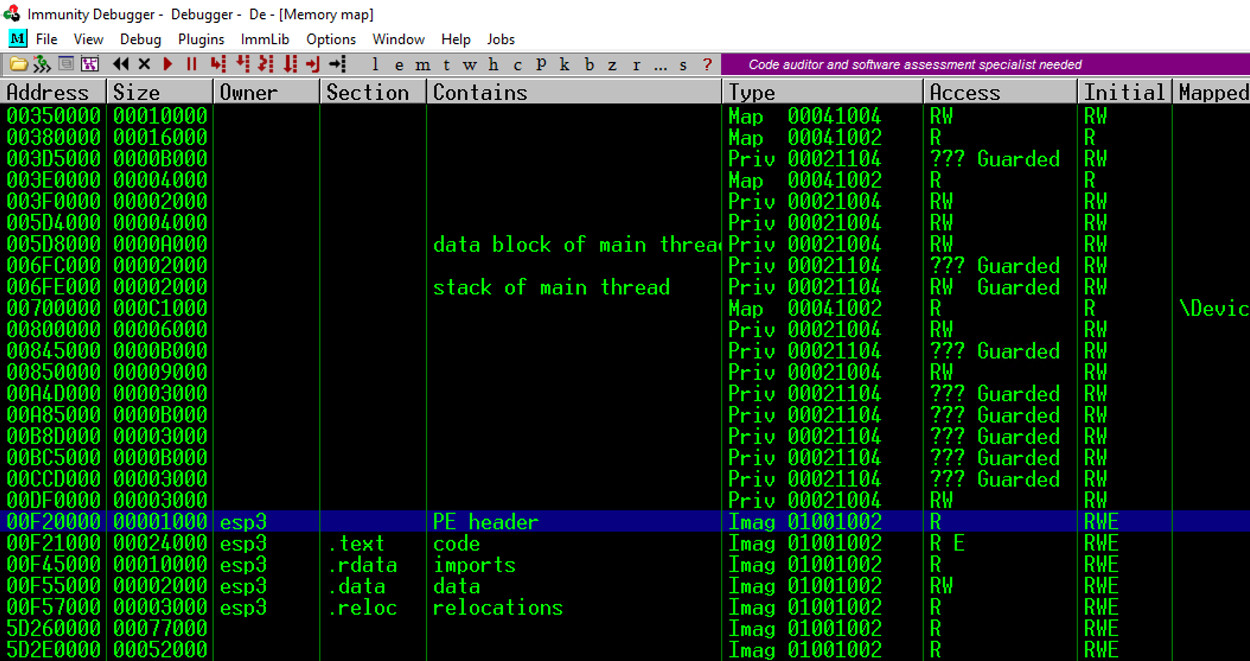This screenshot has width=1250, height=661.
Task: Pause execution with the red pause icon
Action: pyautogui.click(x=191, y=64)
